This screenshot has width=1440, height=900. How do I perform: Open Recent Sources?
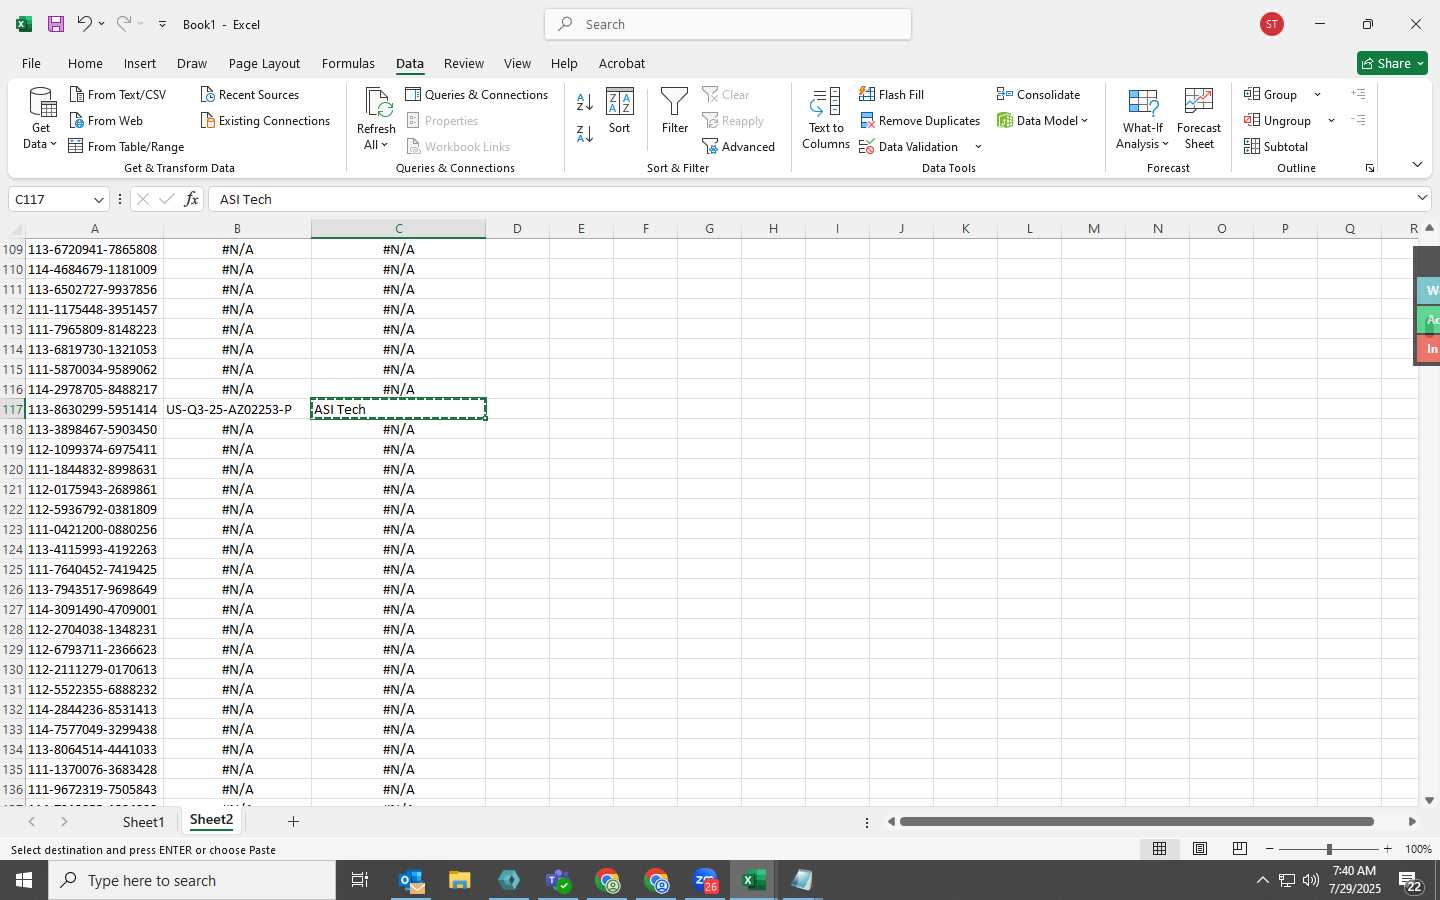coord(250,94)
